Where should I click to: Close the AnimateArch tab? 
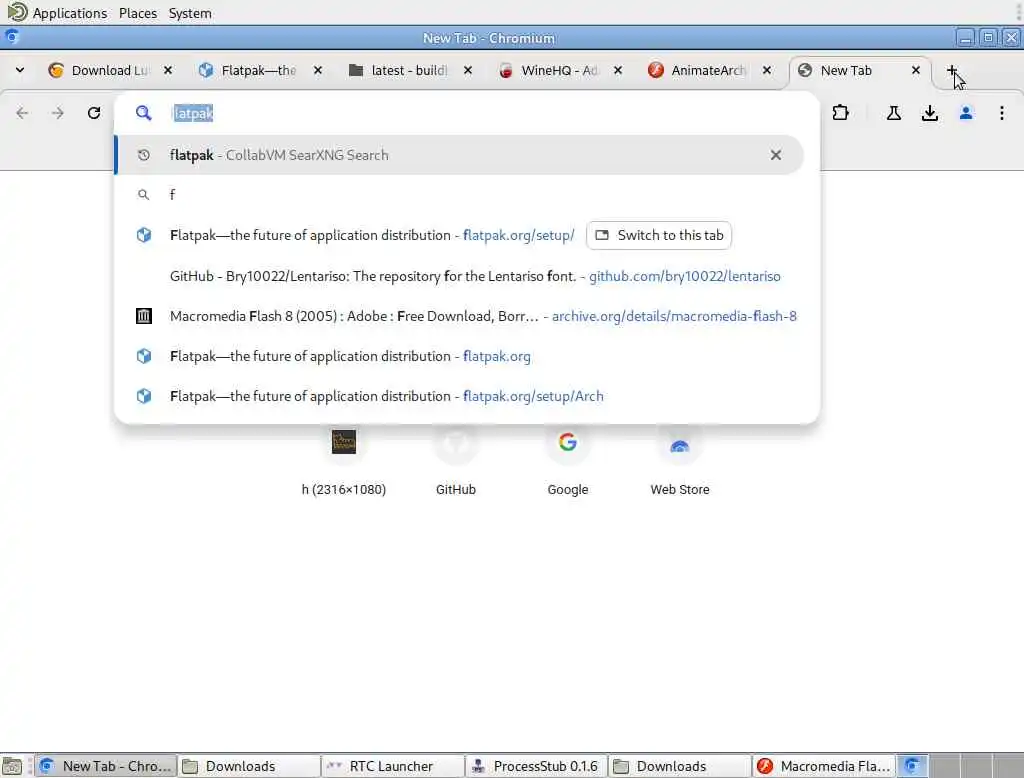(767, 70)
